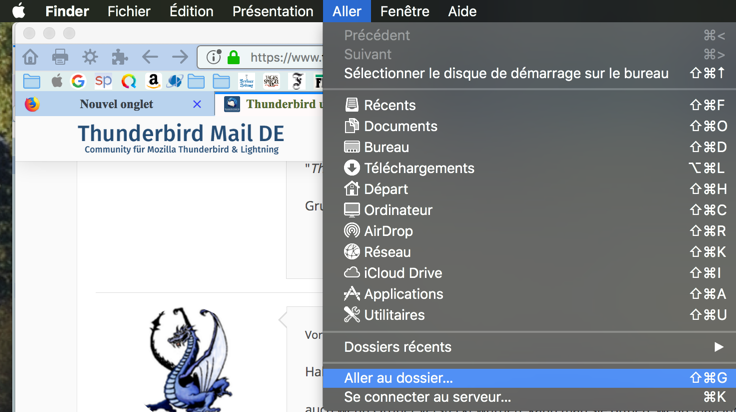Open the add-ons puzzle piece icon
The height and width of the screenshot is (412, 736).
click(x=119, y=57)
